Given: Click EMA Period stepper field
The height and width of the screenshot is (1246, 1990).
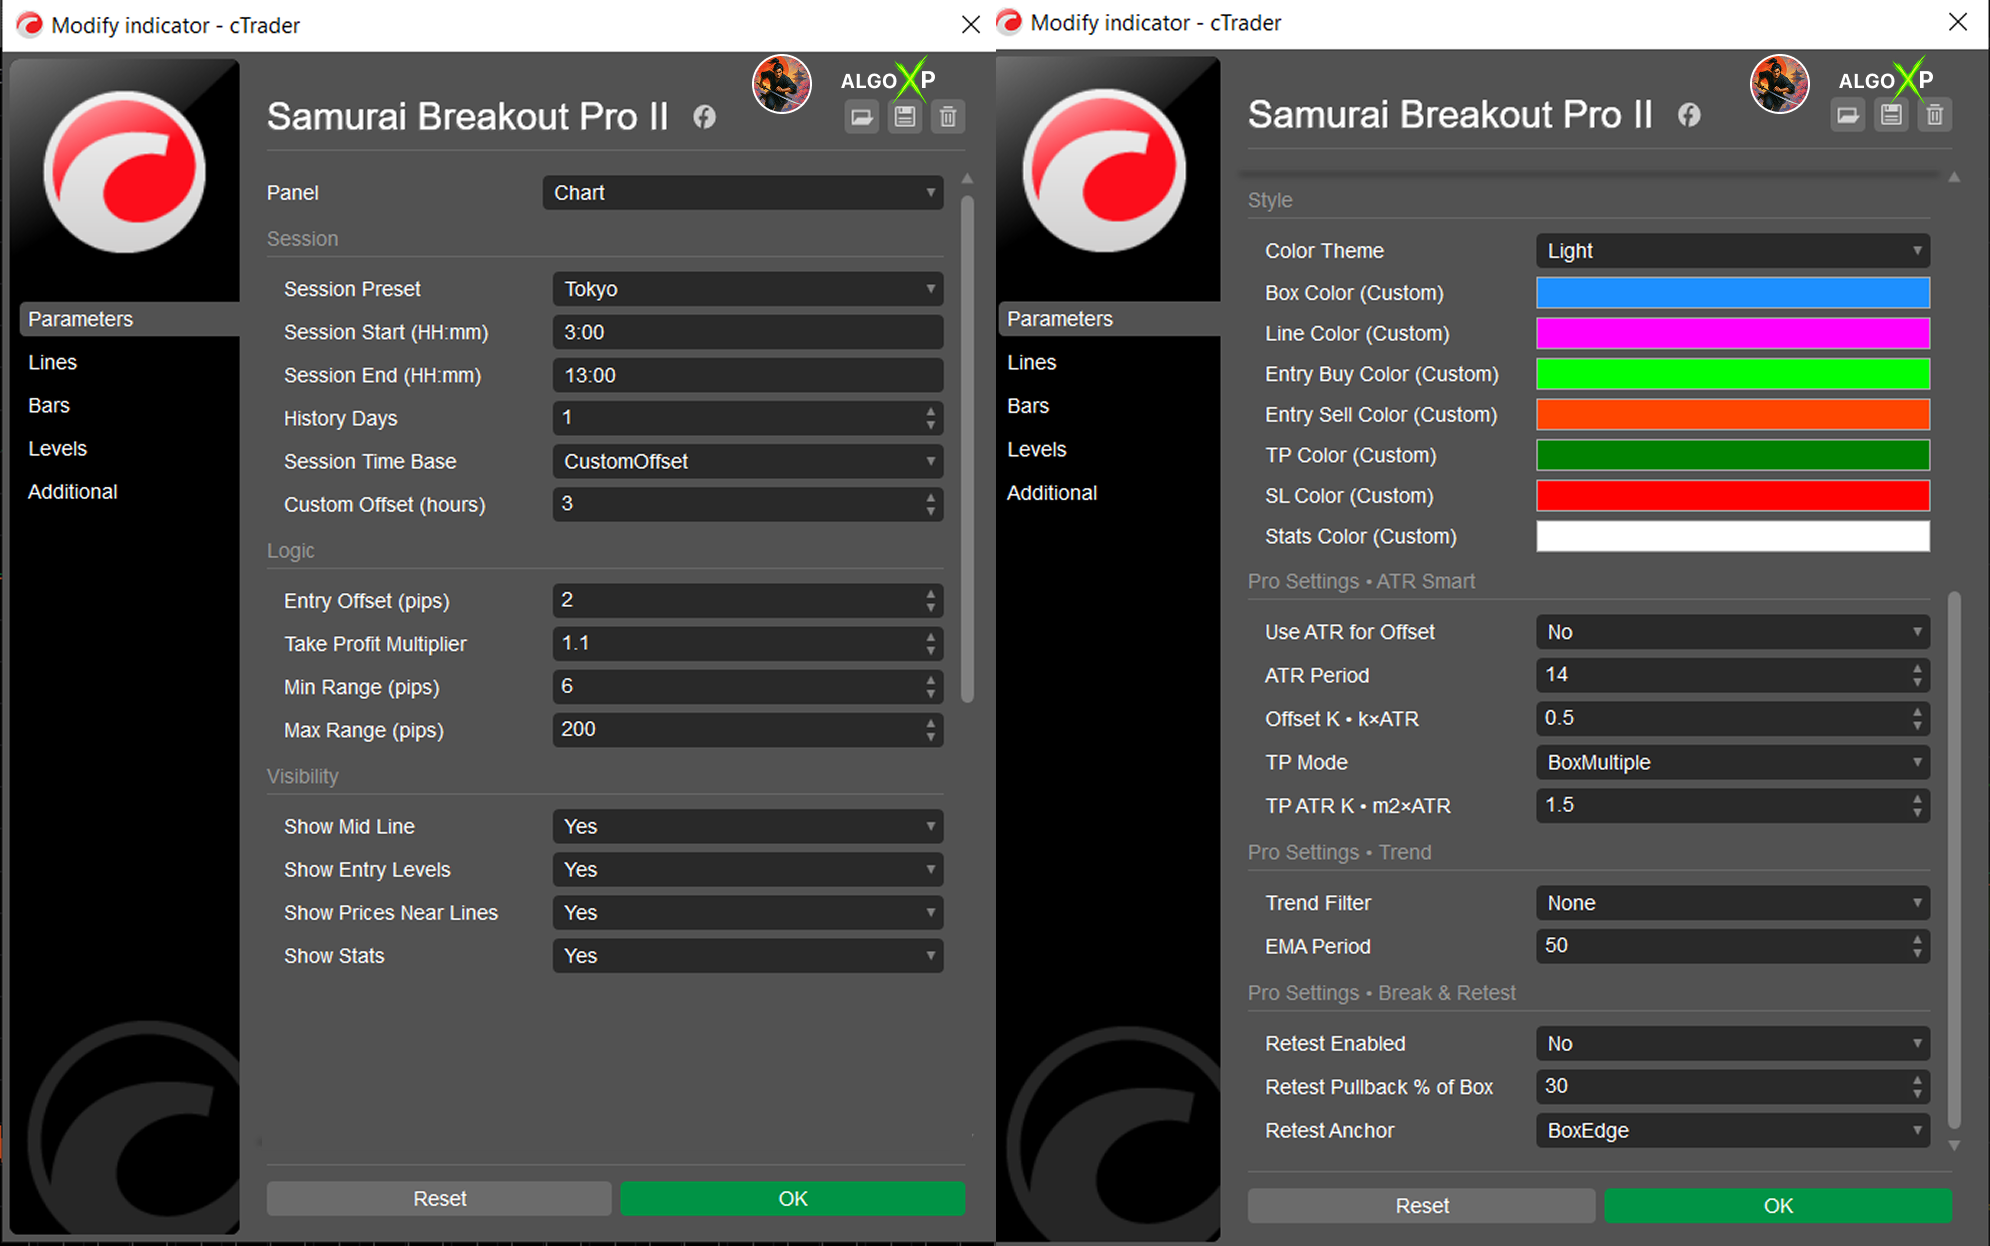Looking at the screenshot, I should click(1733, 946).
